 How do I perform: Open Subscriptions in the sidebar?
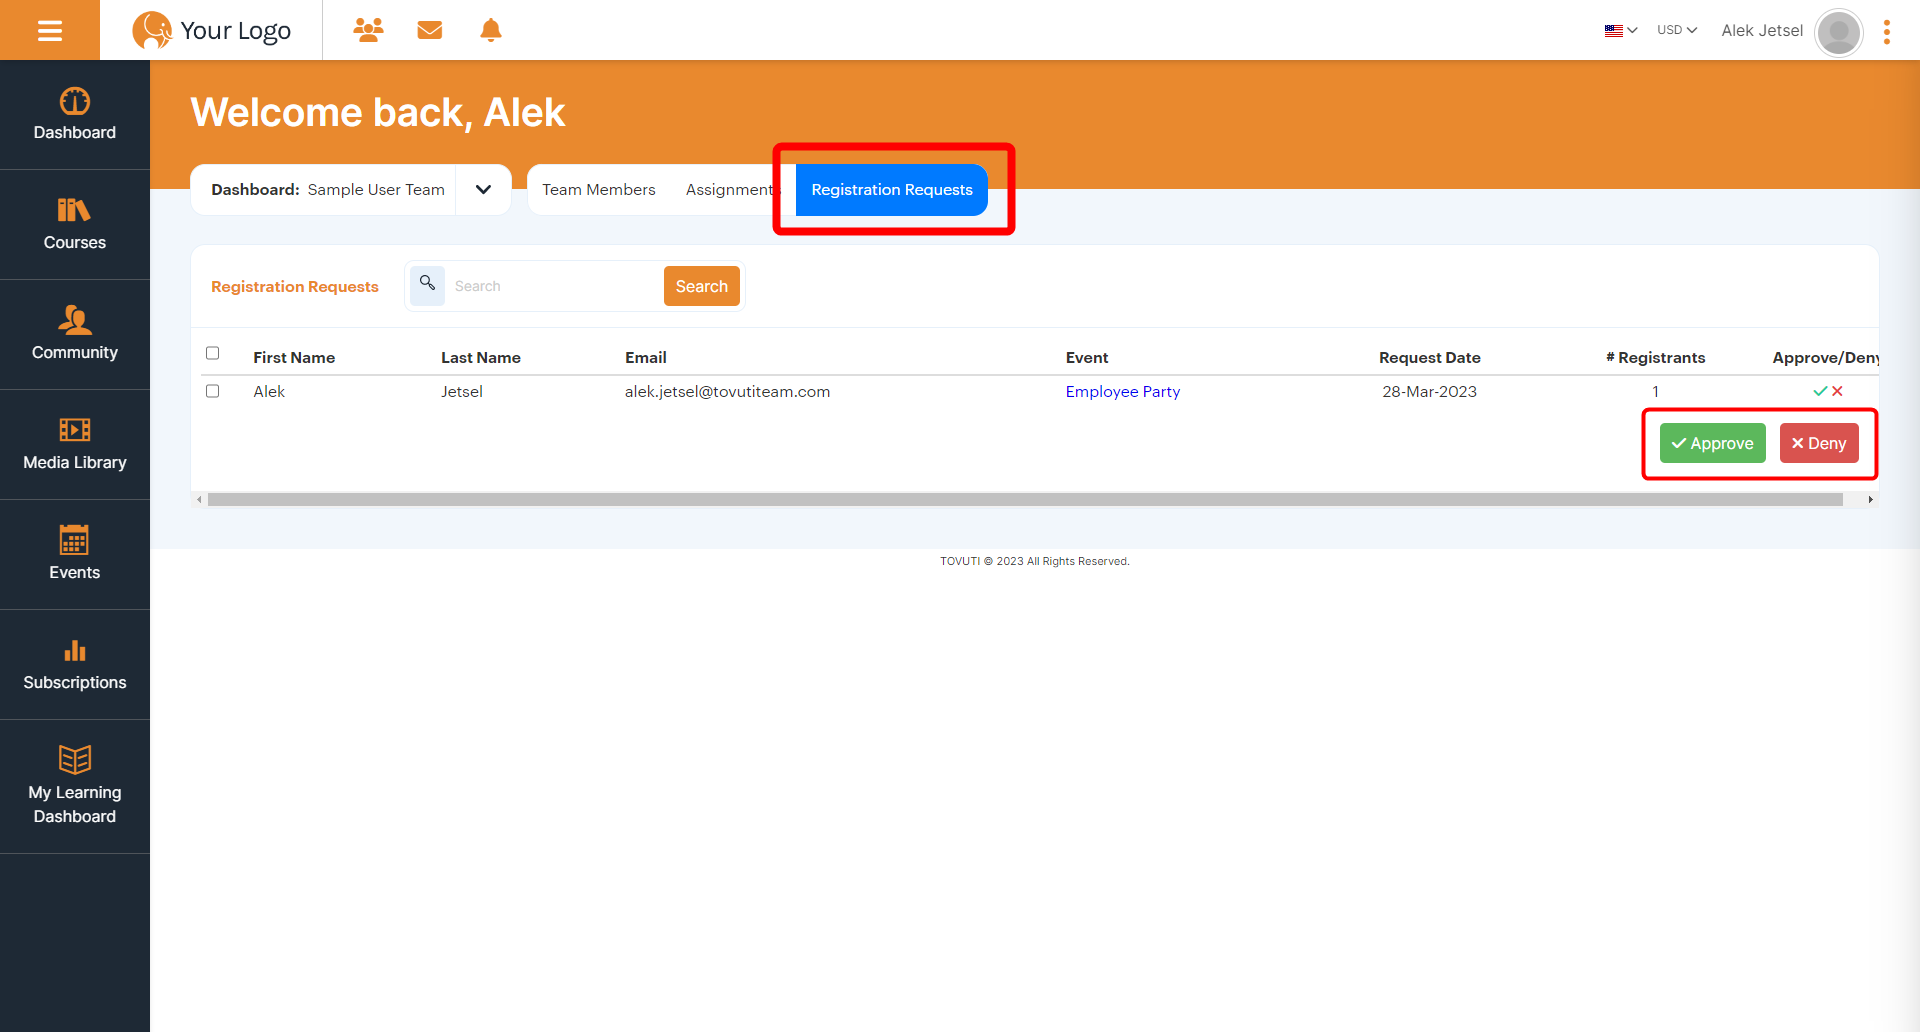[x=75, y=665]
